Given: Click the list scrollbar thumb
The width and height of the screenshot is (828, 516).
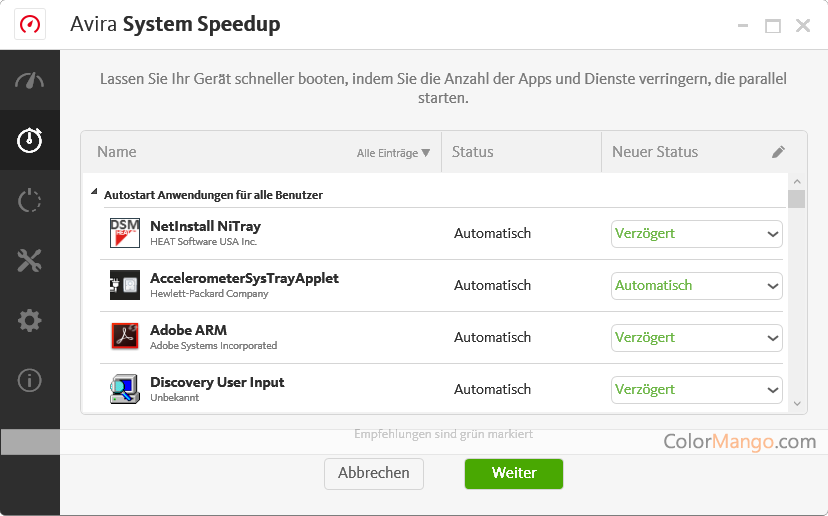Looking at the screenshot, I should (x=796, y=199).
